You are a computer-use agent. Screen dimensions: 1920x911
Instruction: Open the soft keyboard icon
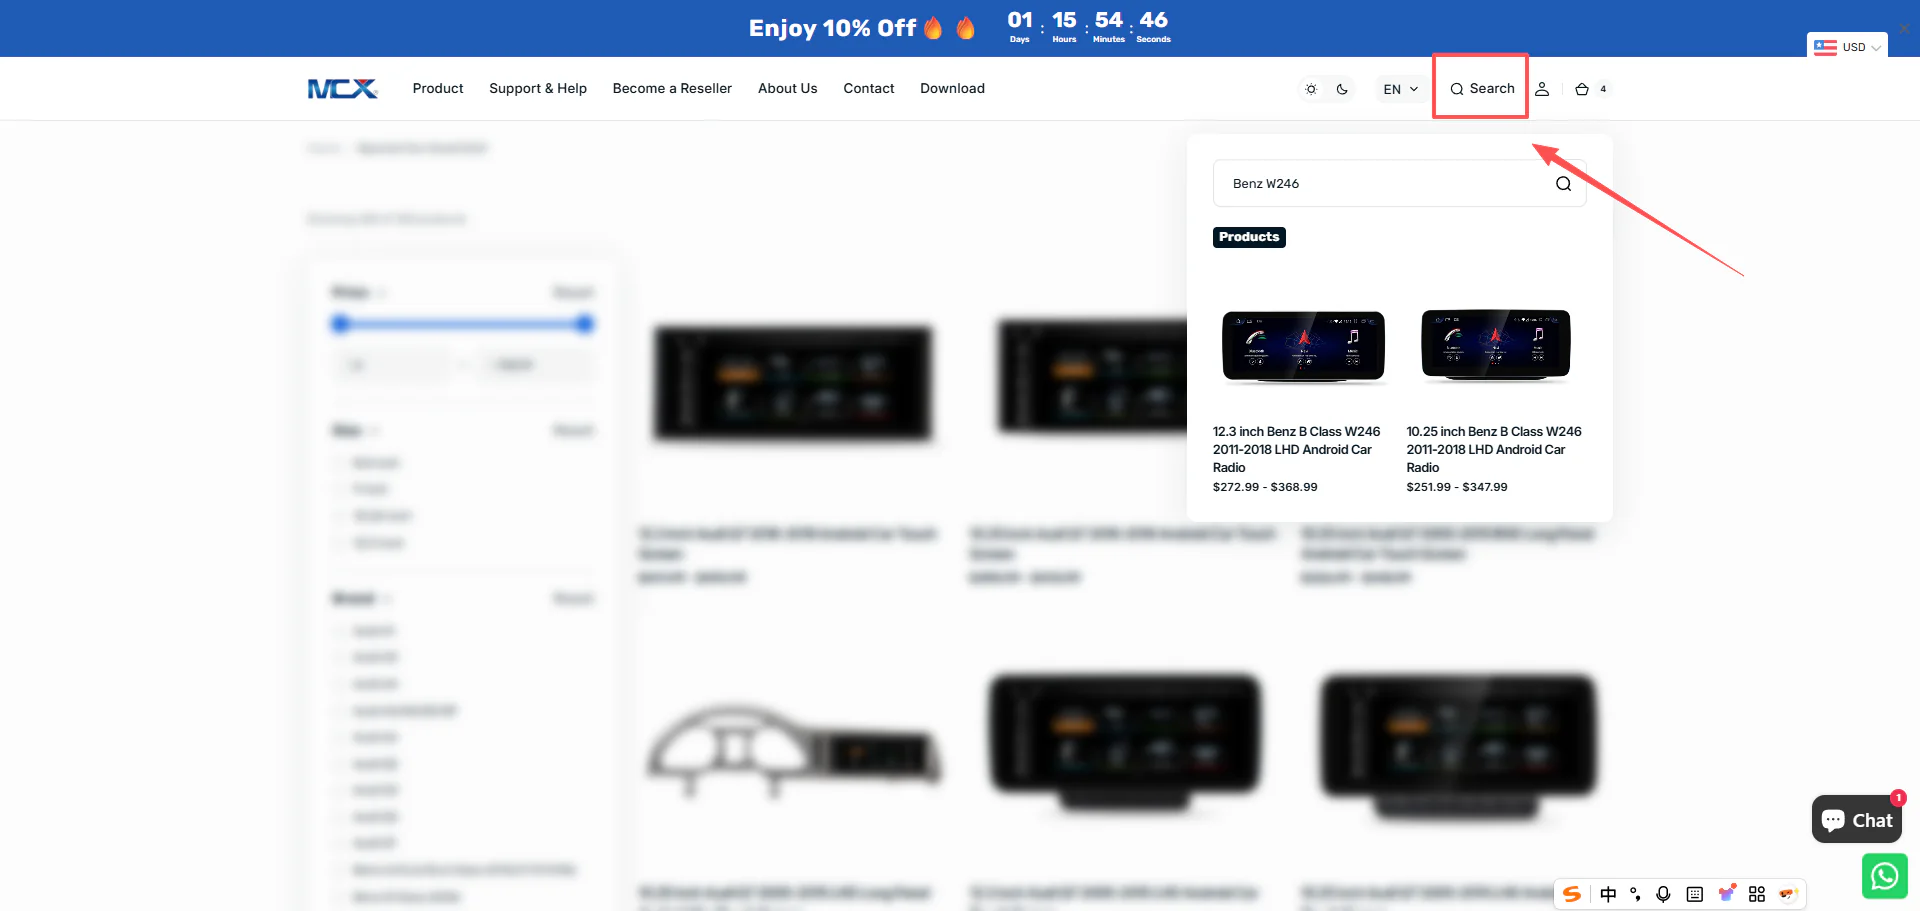tap(1694, 894)
